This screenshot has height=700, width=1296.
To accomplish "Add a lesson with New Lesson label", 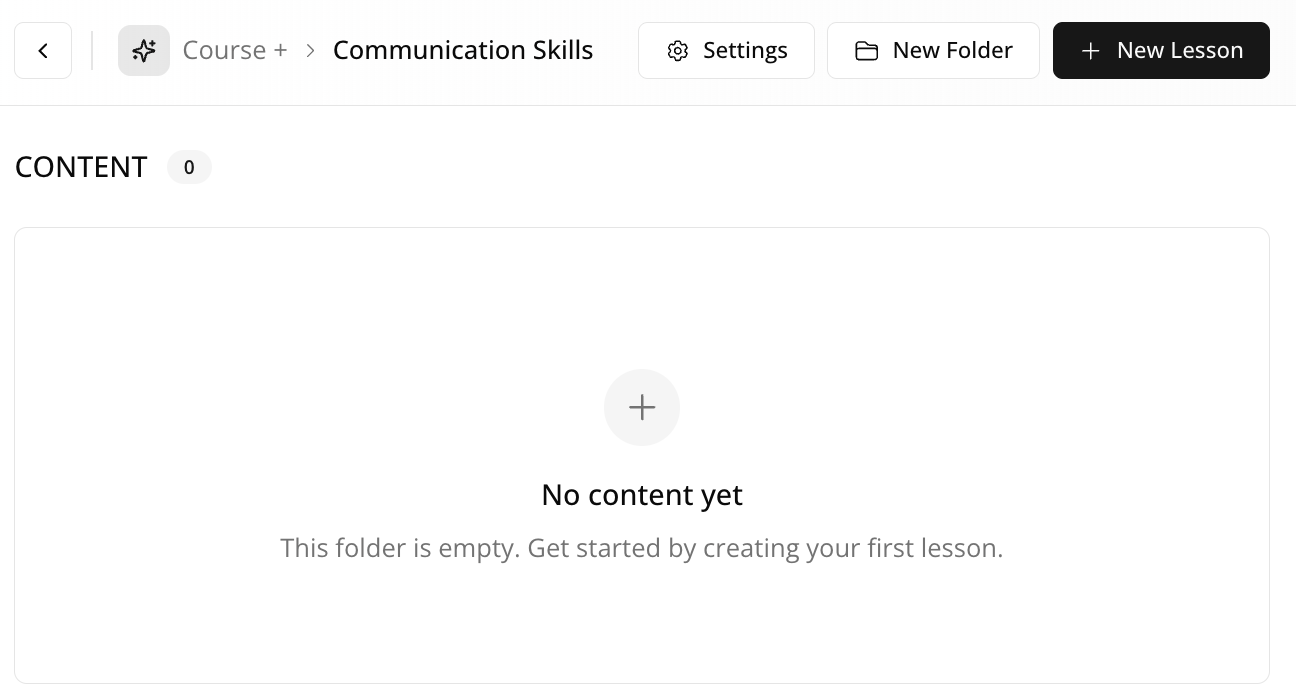I will [1180, 50].
